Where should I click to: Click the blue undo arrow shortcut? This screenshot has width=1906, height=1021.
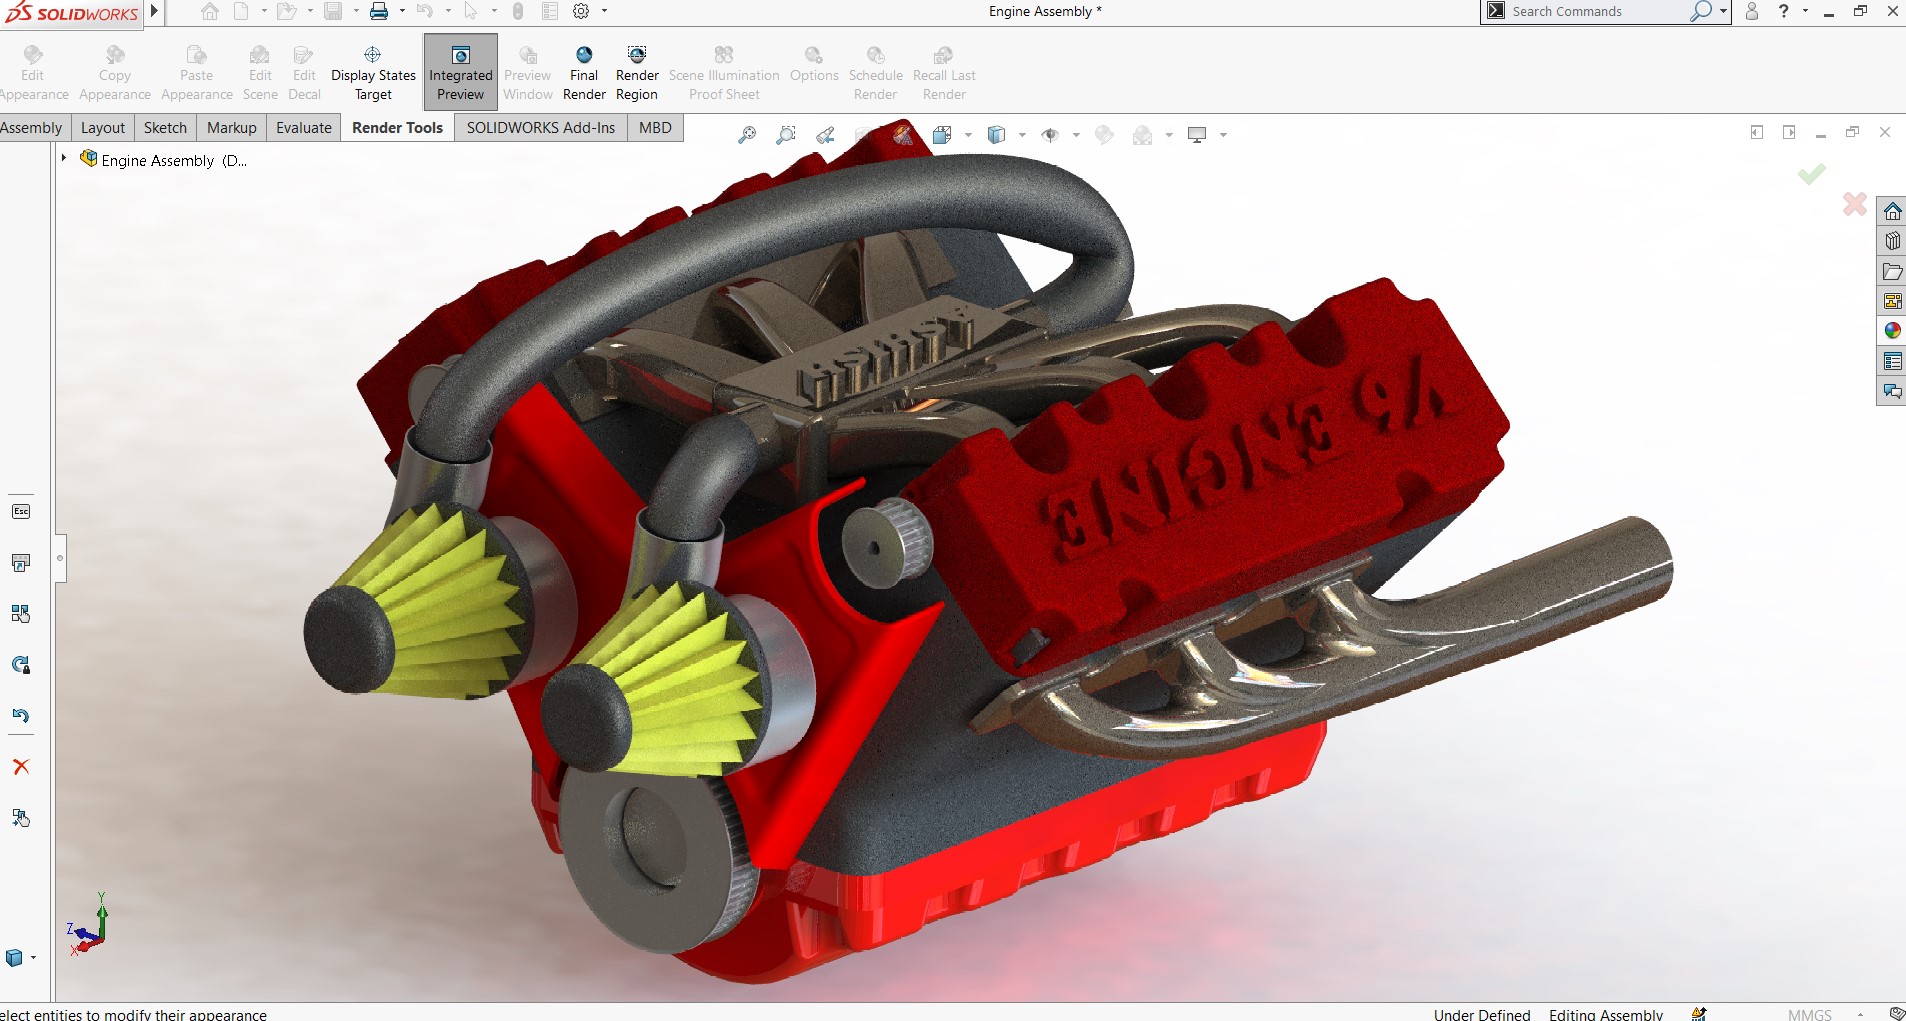[x=21, y=716]
